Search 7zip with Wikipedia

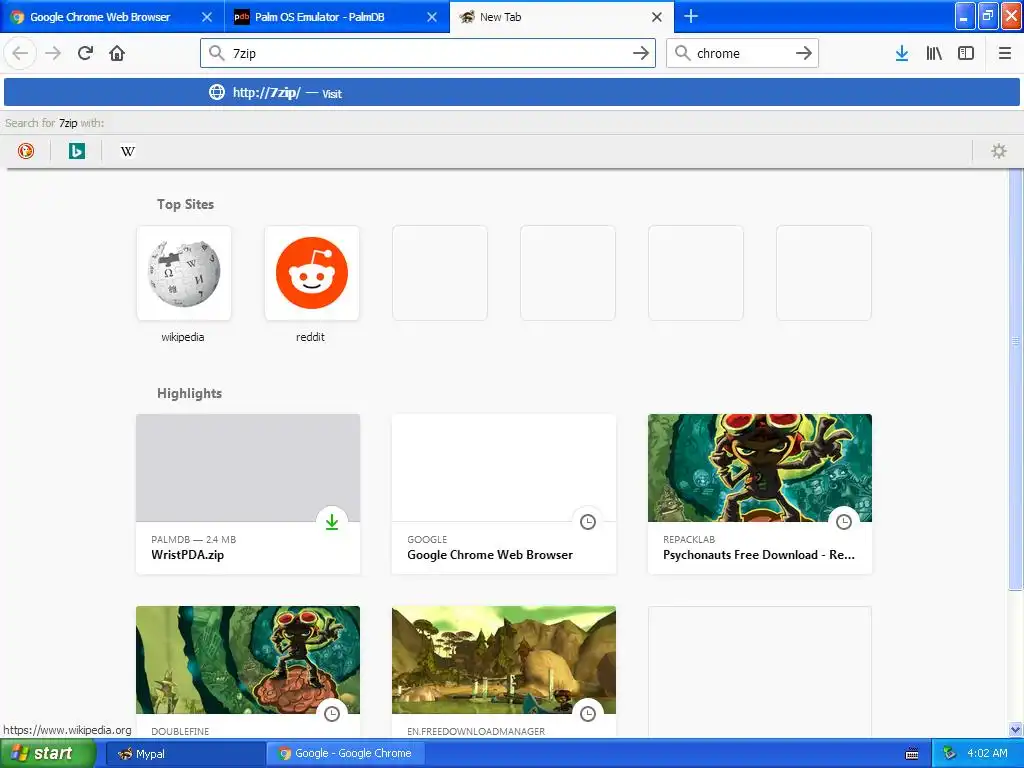tap(127, 151)
